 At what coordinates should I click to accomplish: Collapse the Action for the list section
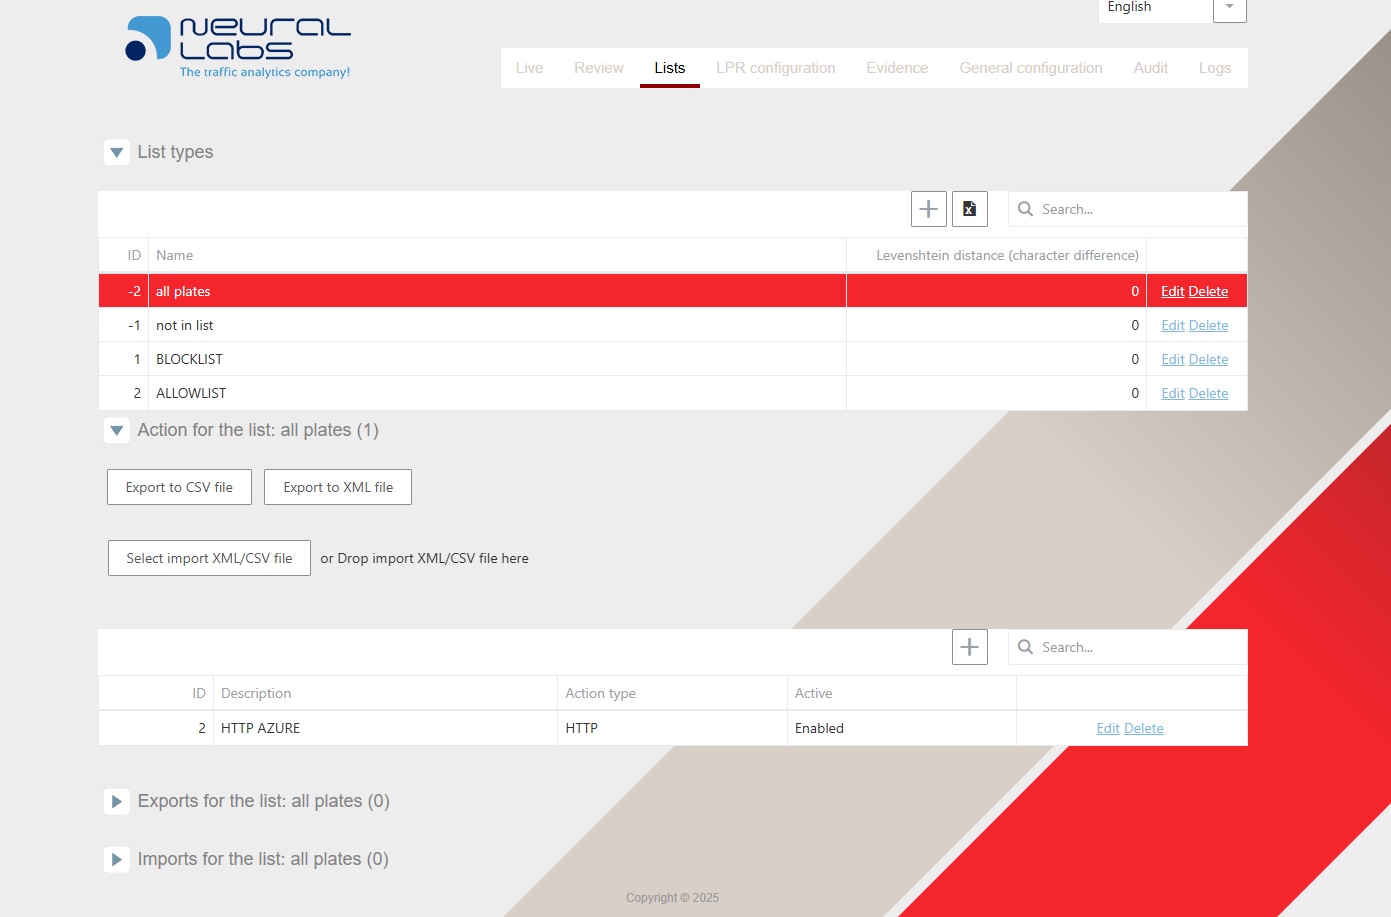(117, 431)
